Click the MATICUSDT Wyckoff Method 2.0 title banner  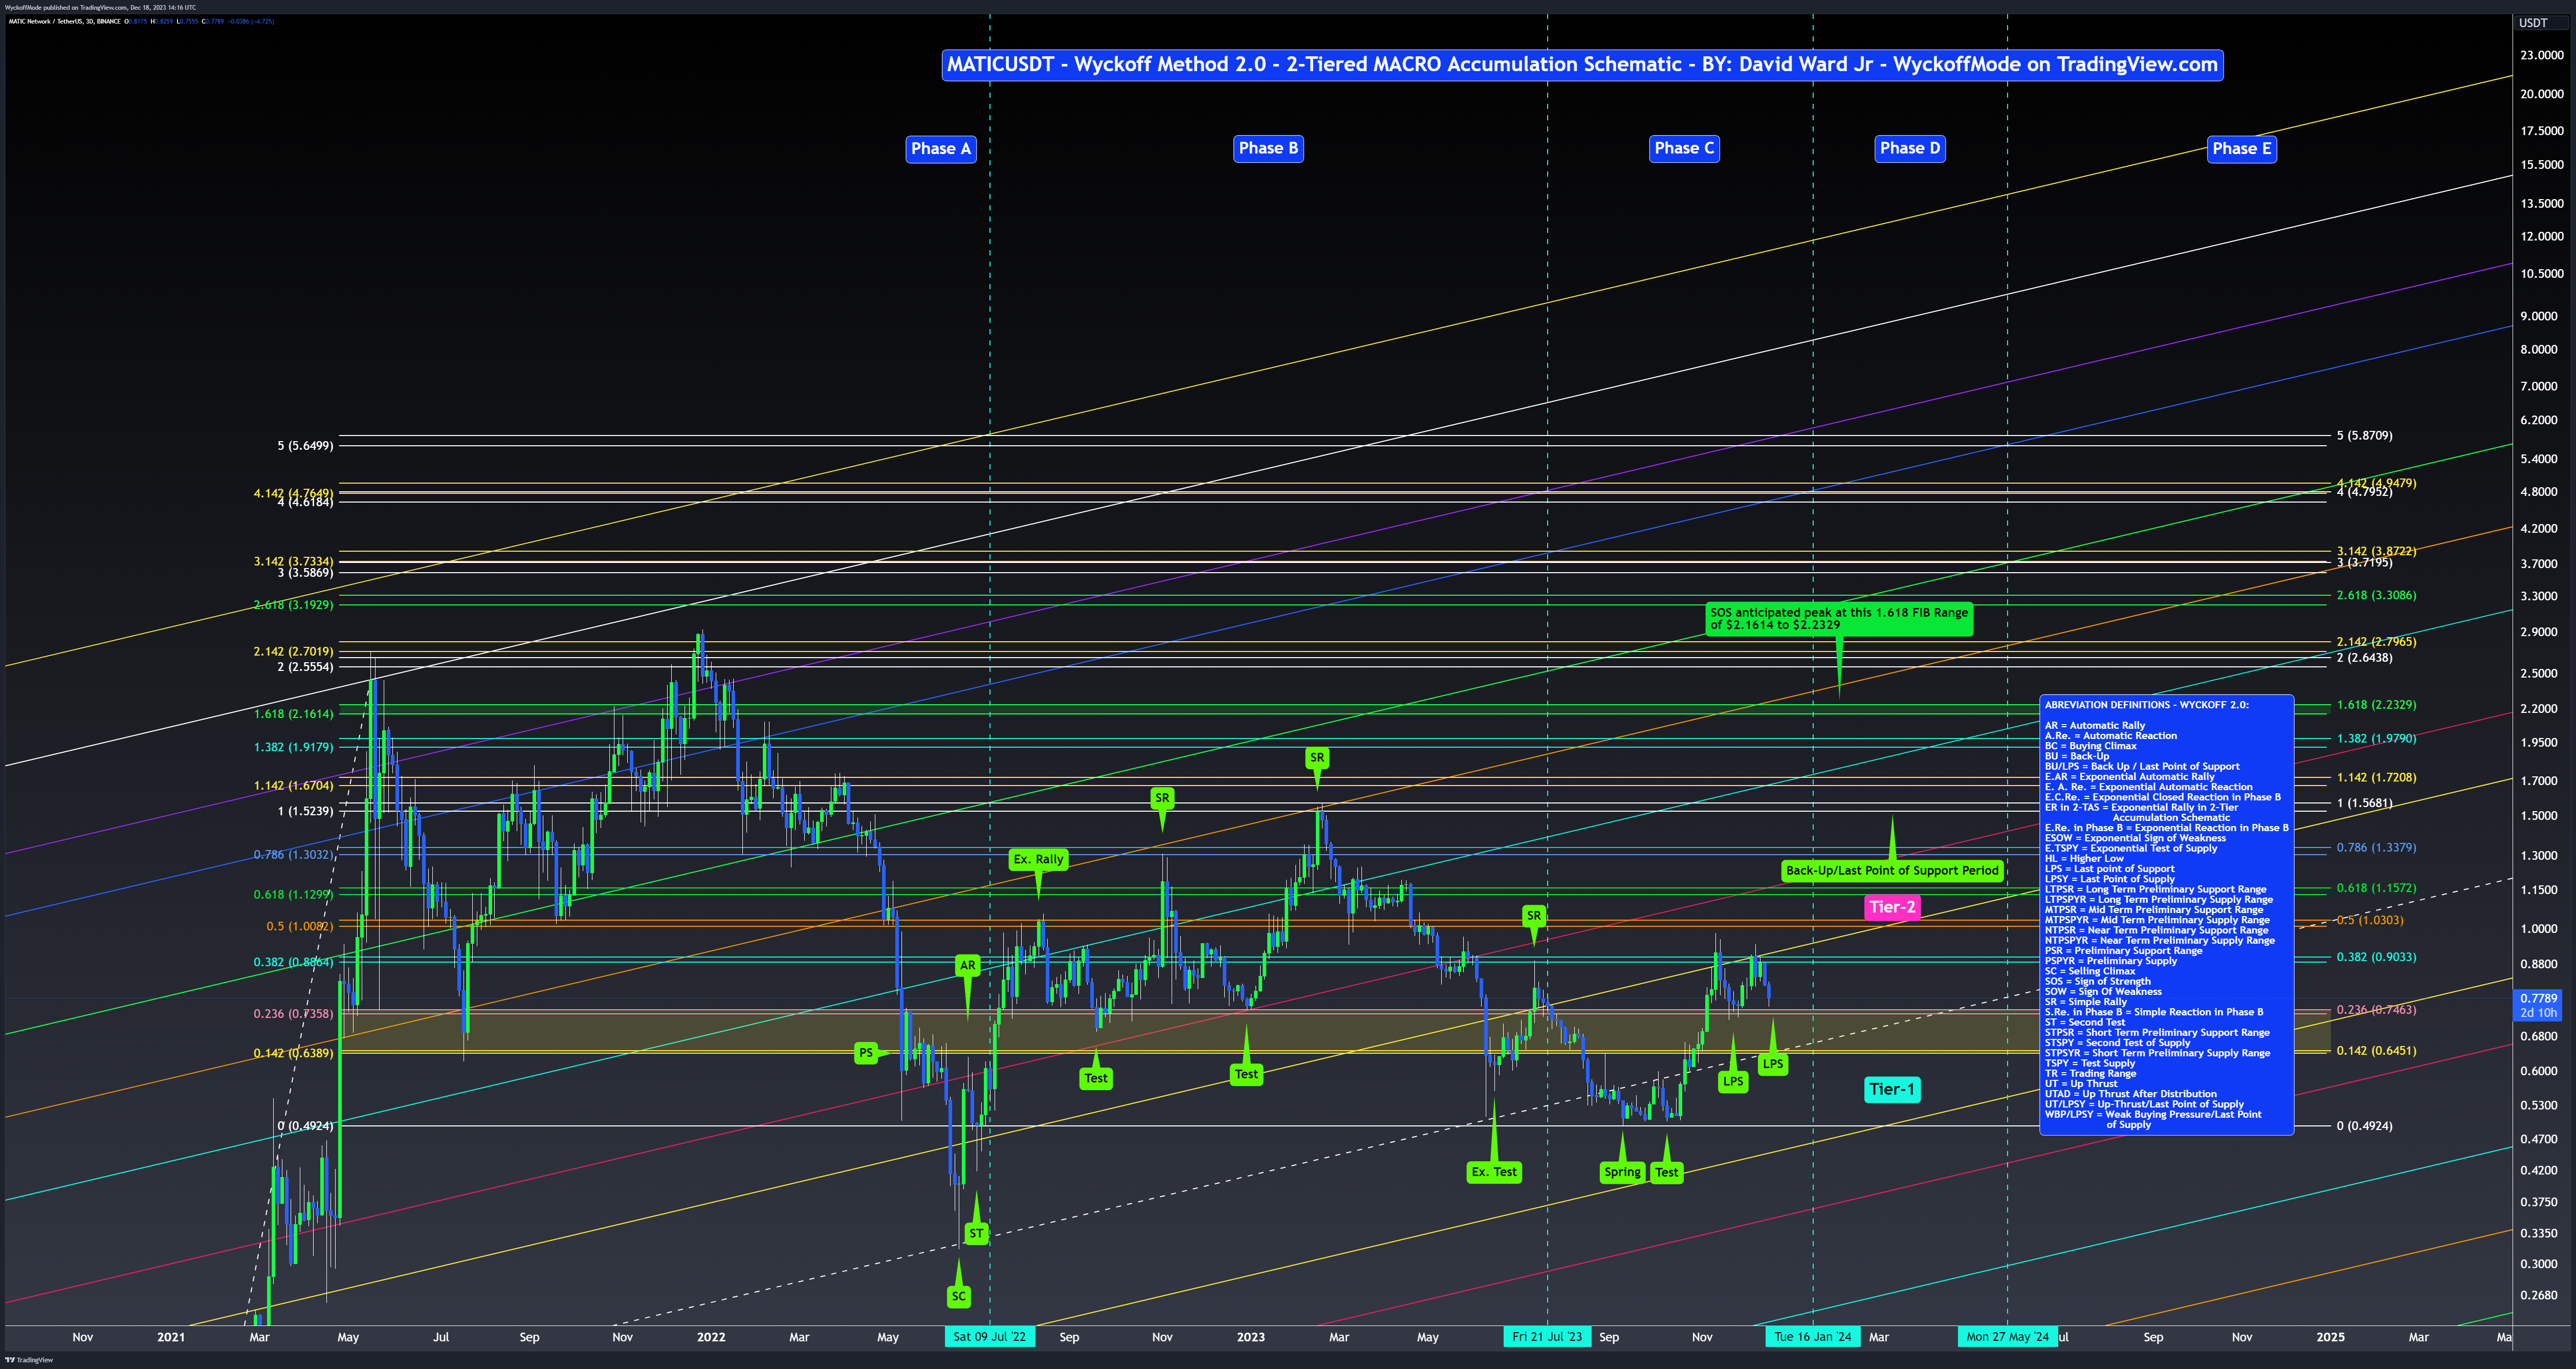click(x=1582, y=65)
